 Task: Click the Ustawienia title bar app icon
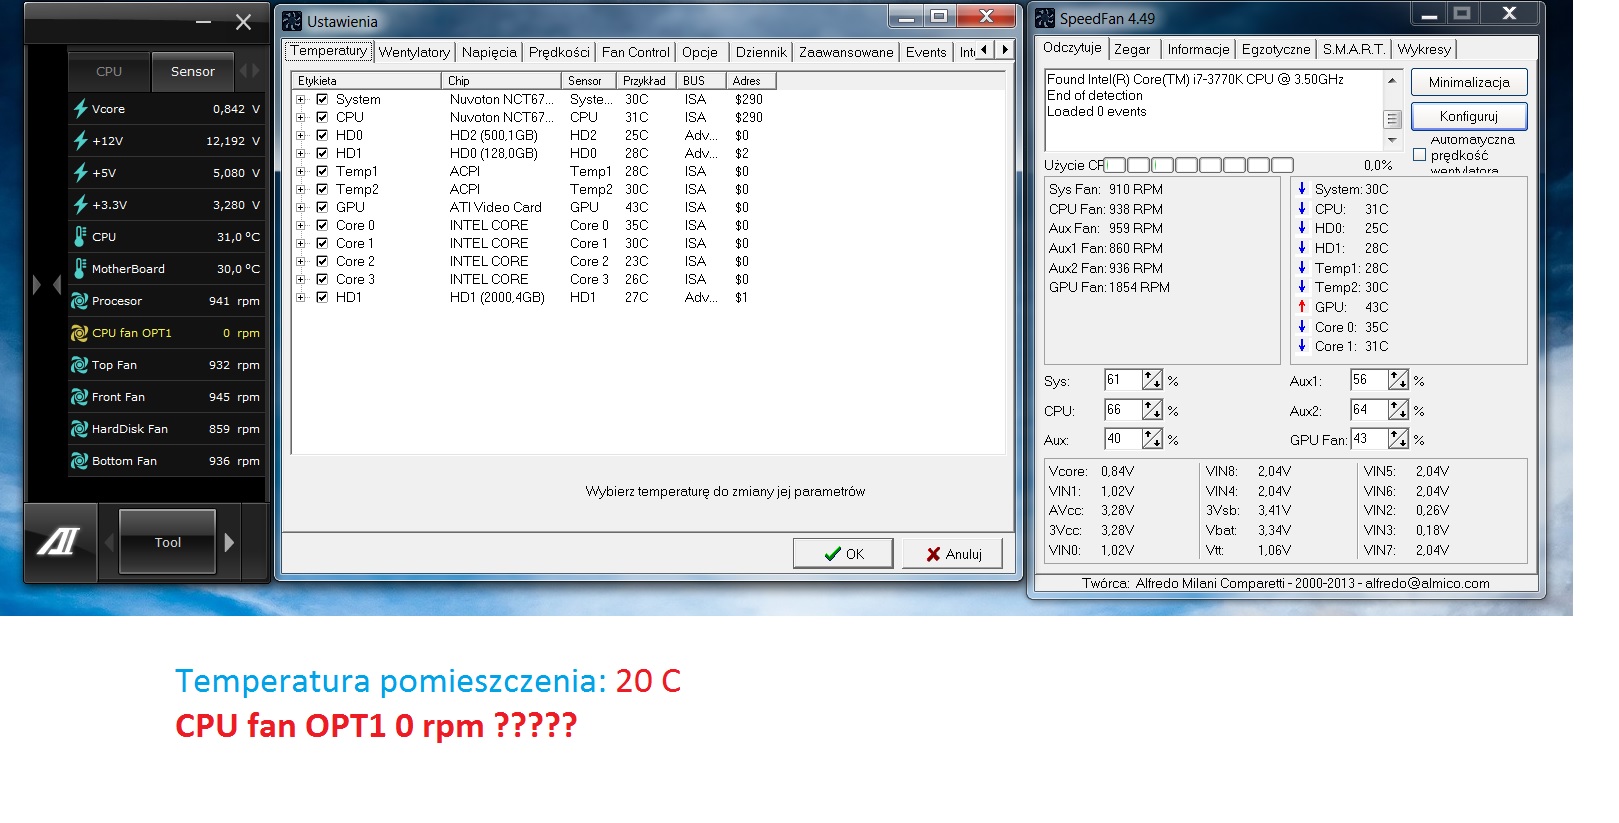[292, 21]
